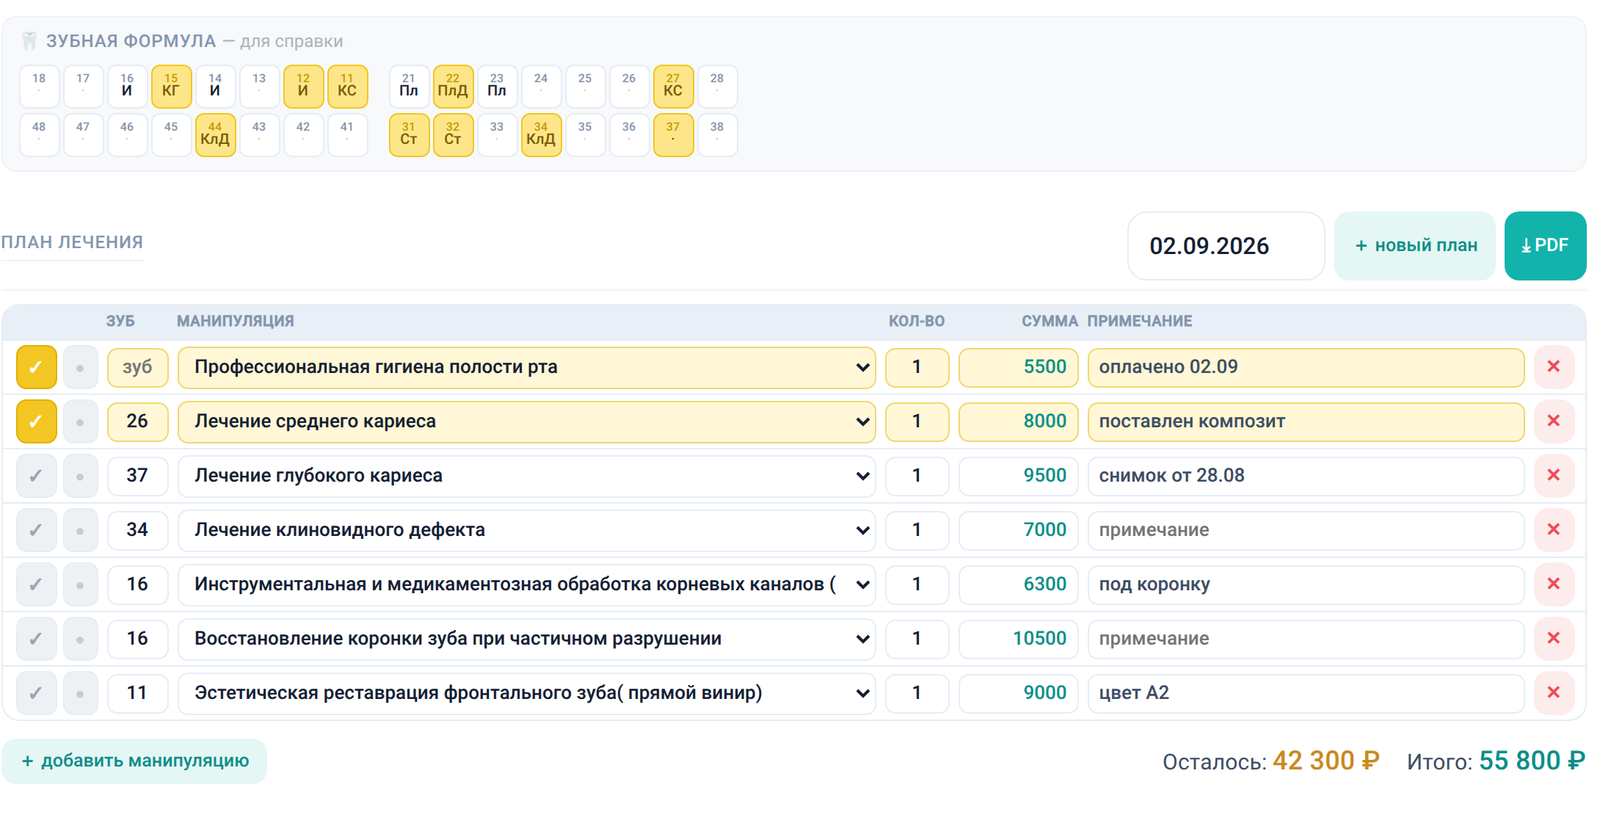The image size is (1600, 837).
Task: Click dot button in tooth 34 row
Action: [x=80, y=530]
